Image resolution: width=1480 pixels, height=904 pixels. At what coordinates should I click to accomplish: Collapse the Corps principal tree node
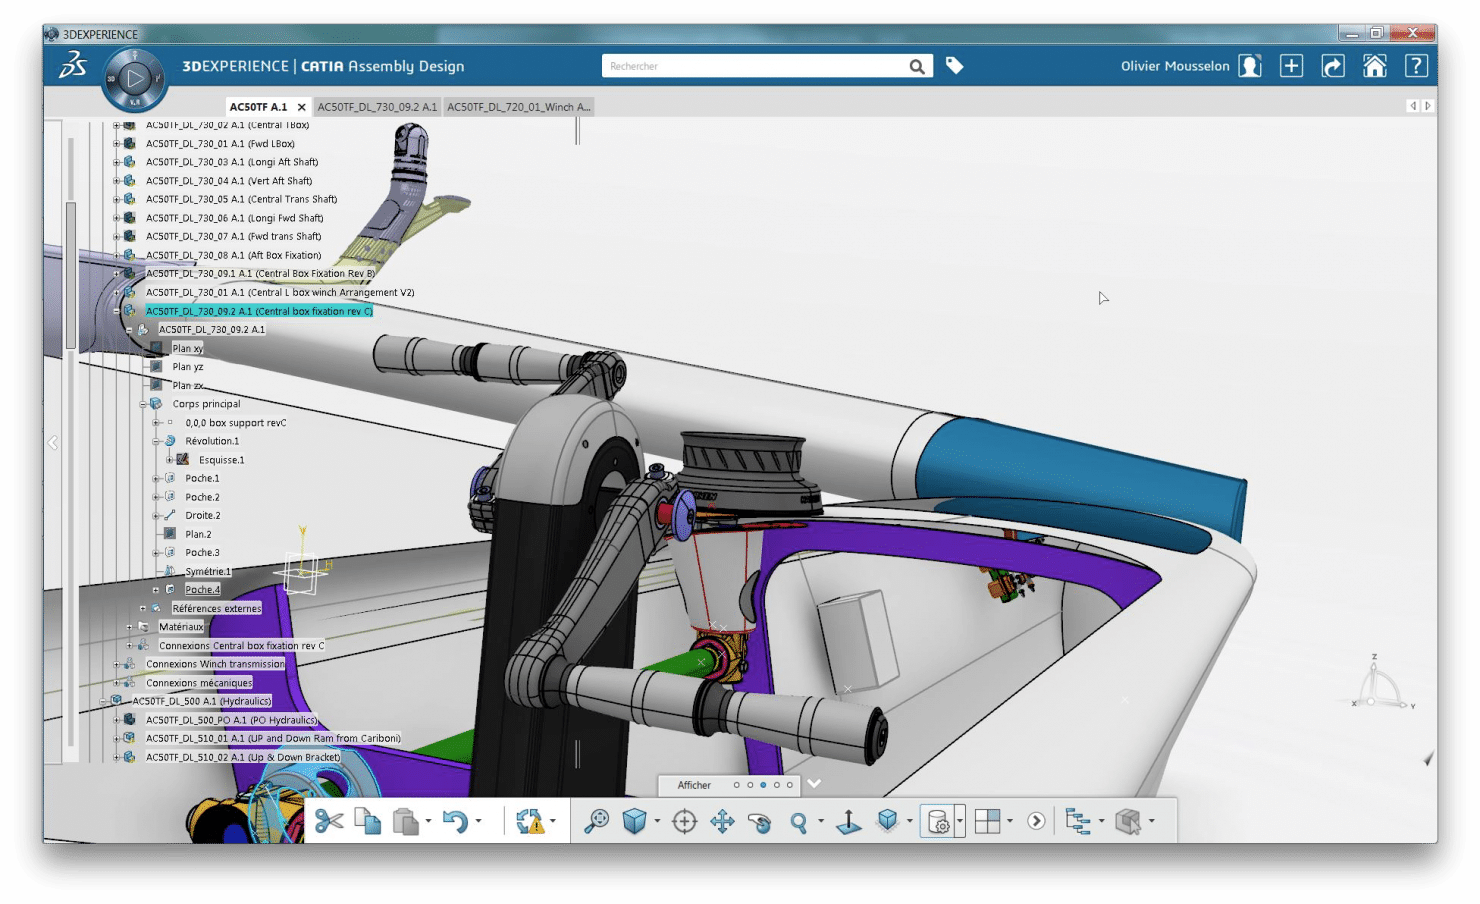pyautogui.click(x=143, y=404)
